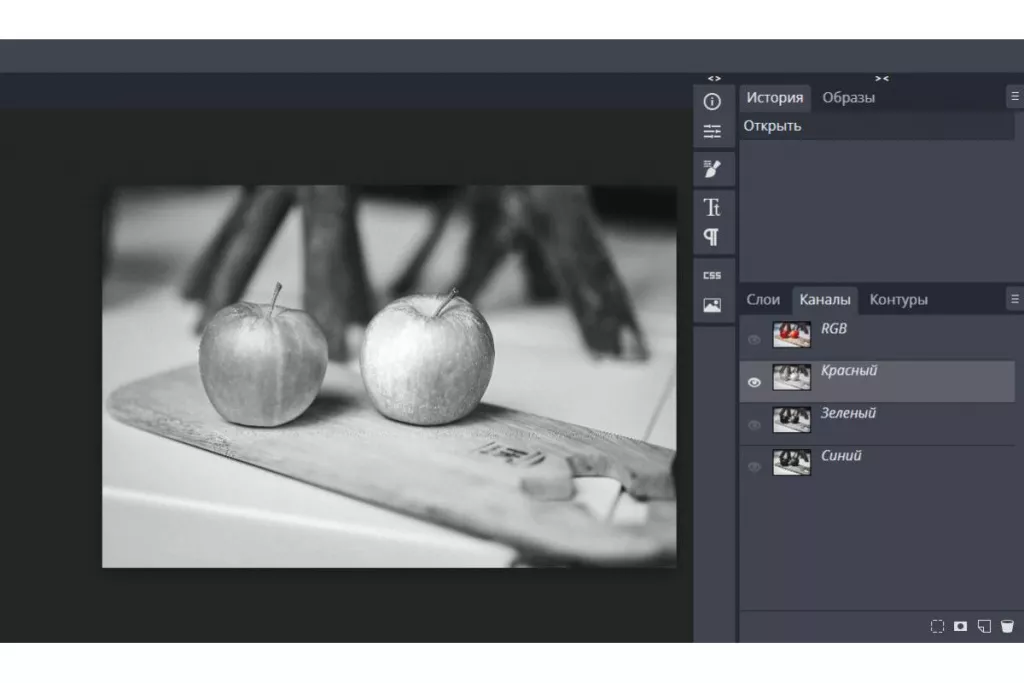Open the Character panel (Tt) icon

coord(712,207)
